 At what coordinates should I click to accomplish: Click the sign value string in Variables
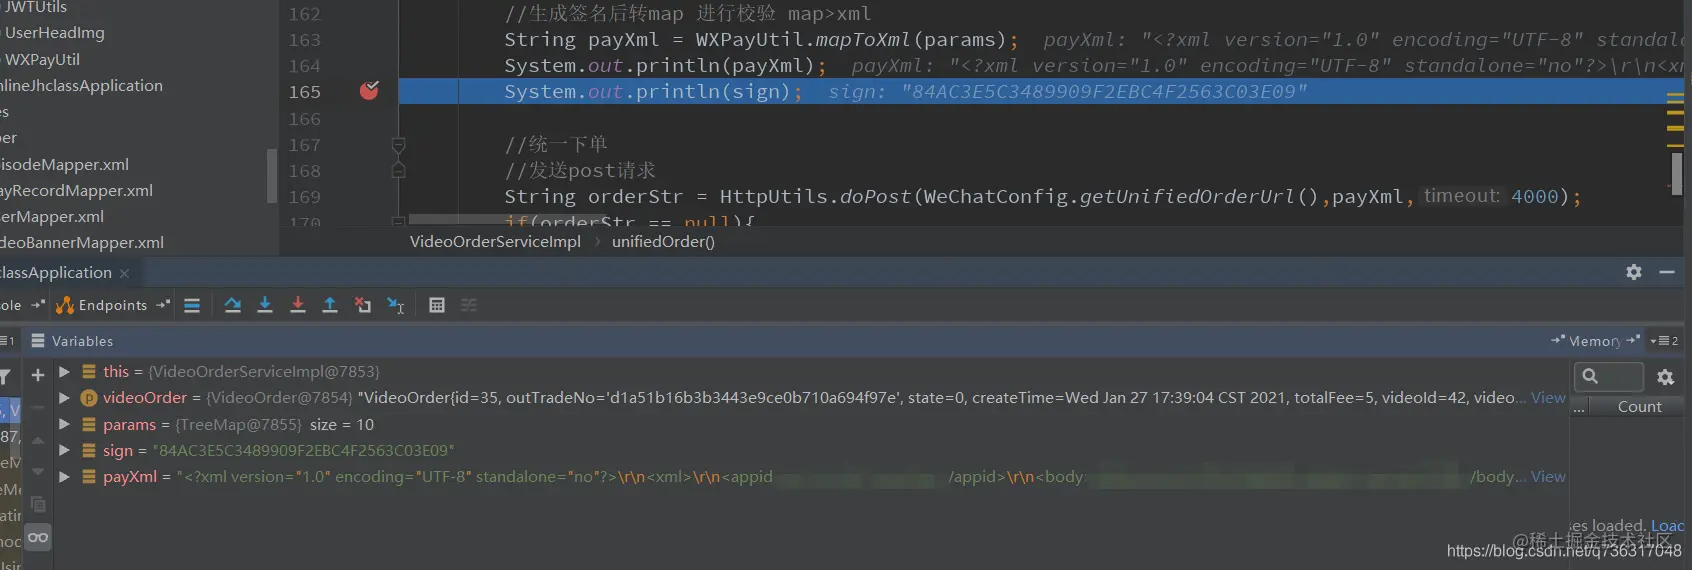click(x=303, y=450)
